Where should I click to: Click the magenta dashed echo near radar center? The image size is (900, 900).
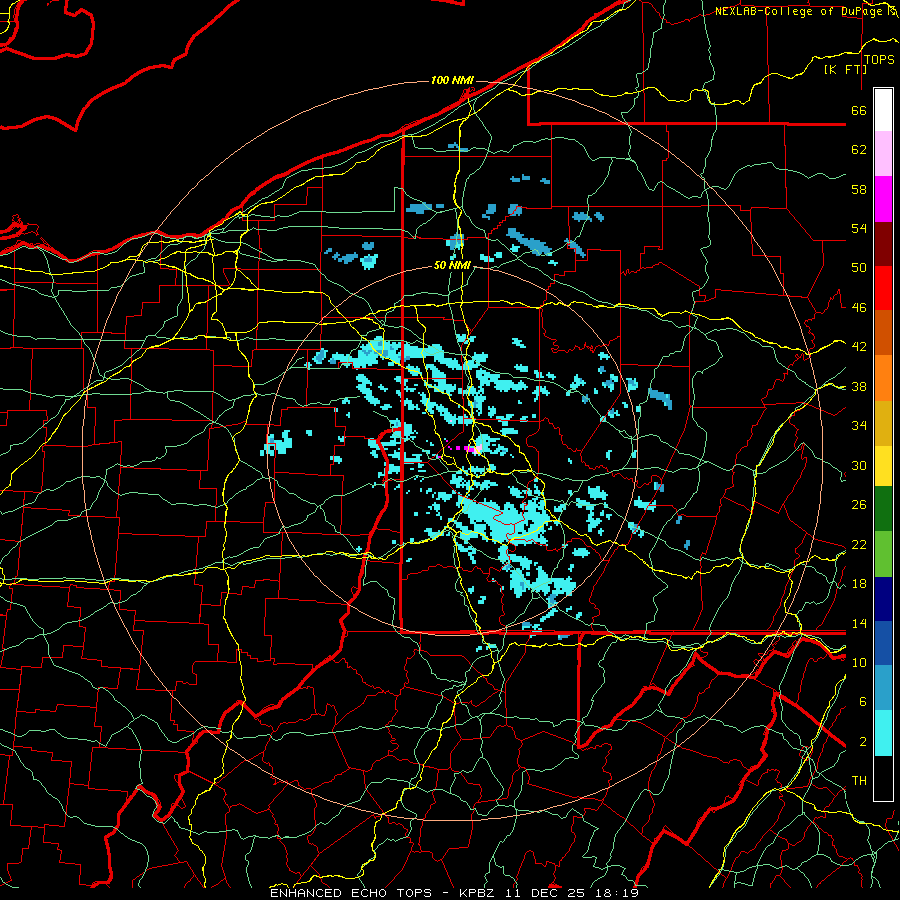(463, 448)
